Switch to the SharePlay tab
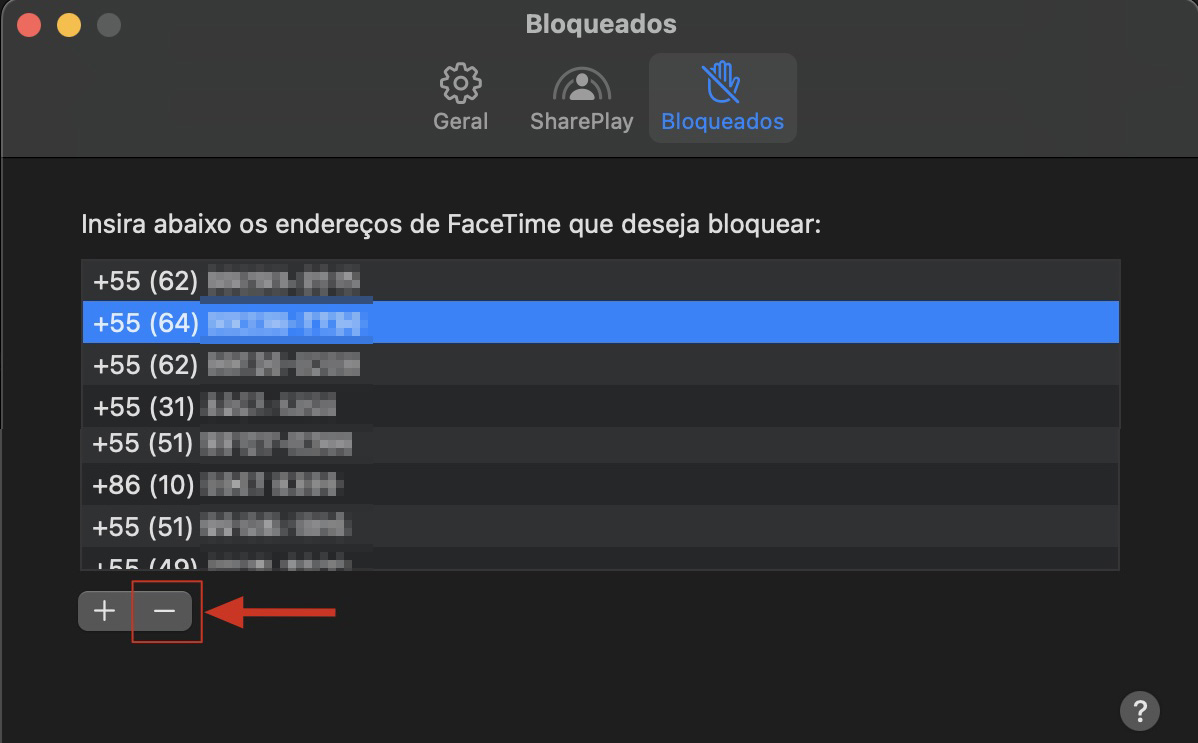This screenshot has height=743, width=1198. (x=580, y=121)
